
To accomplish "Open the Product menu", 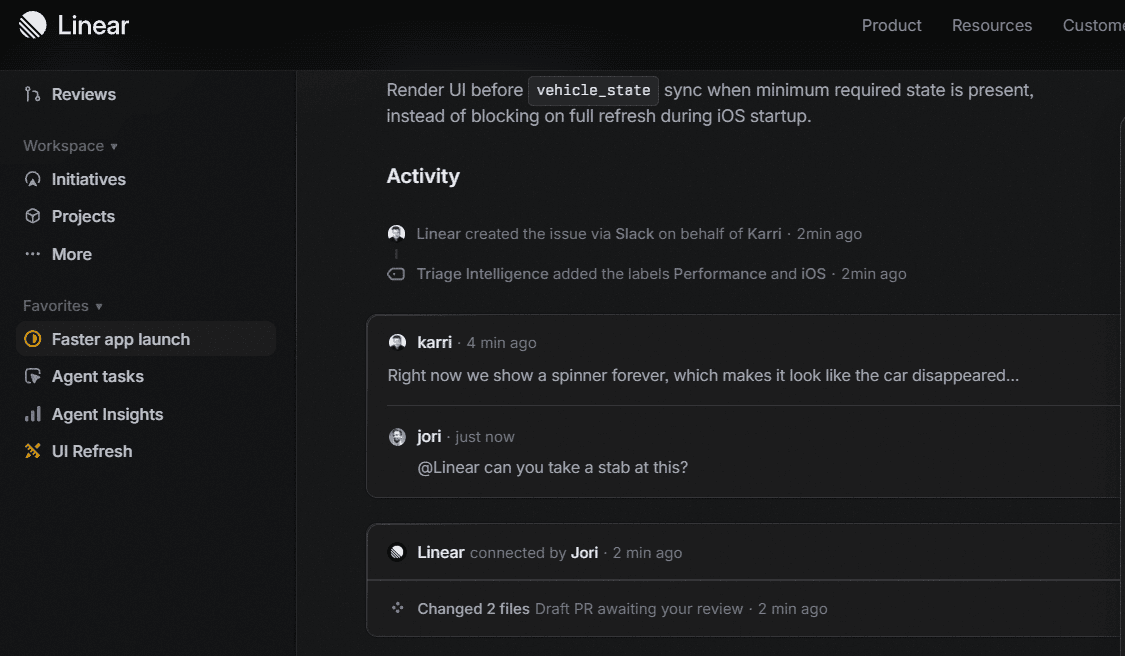I will pyautogui.click(x=891, y=25).
